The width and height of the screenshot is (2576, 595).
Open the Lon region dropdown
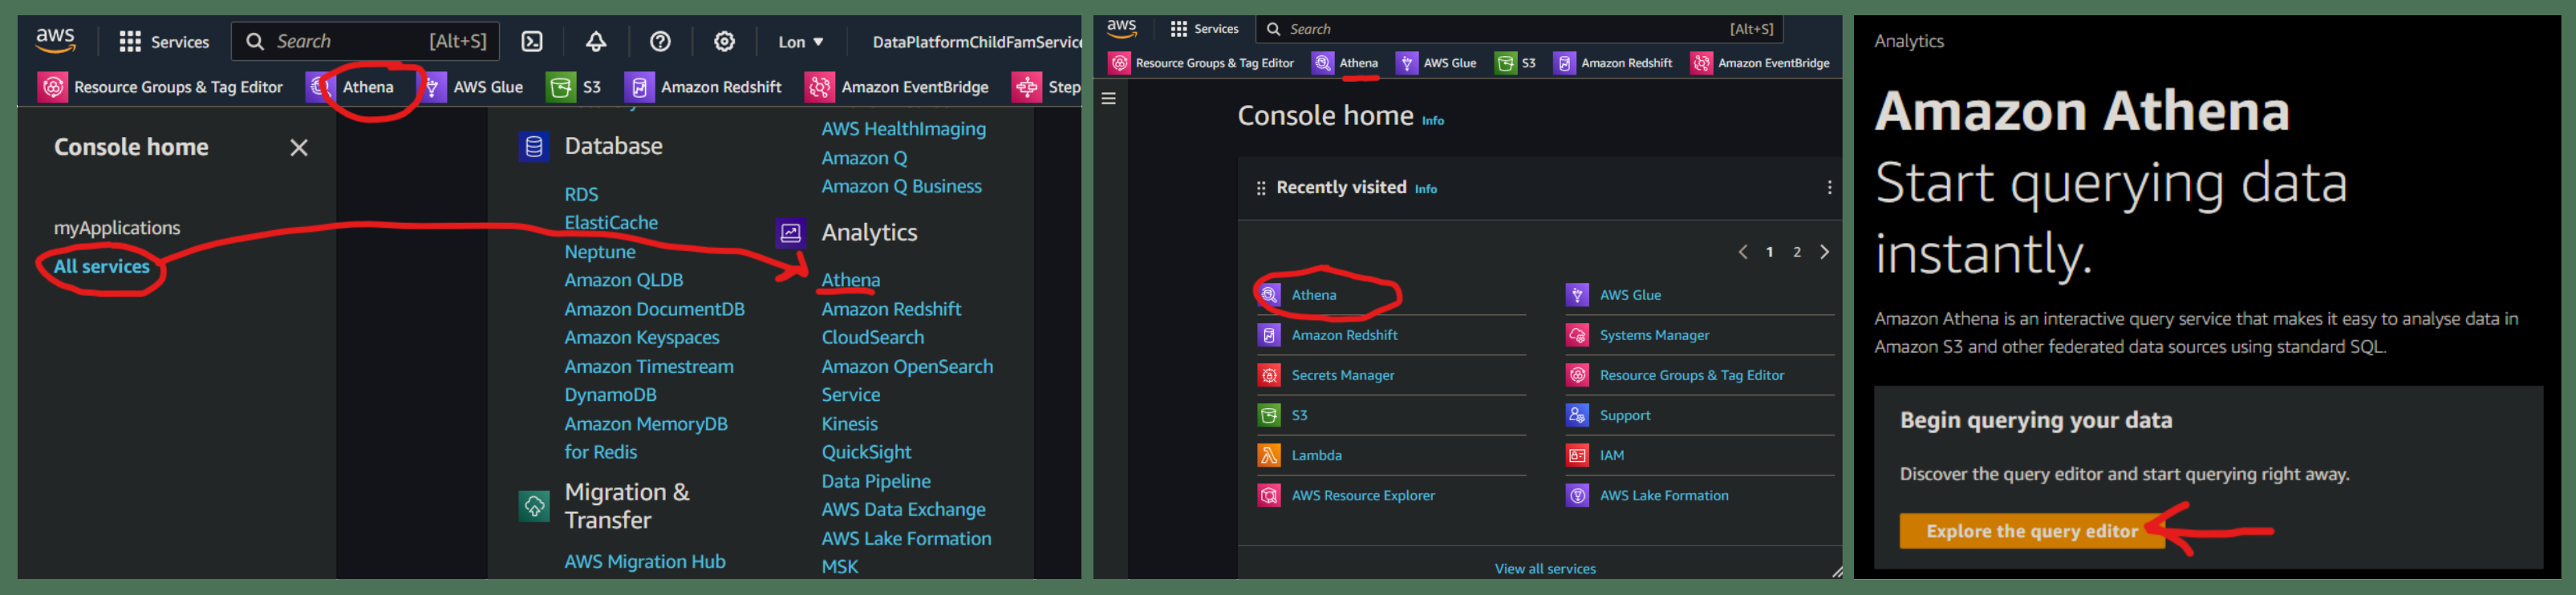click(x=800, y=42)
